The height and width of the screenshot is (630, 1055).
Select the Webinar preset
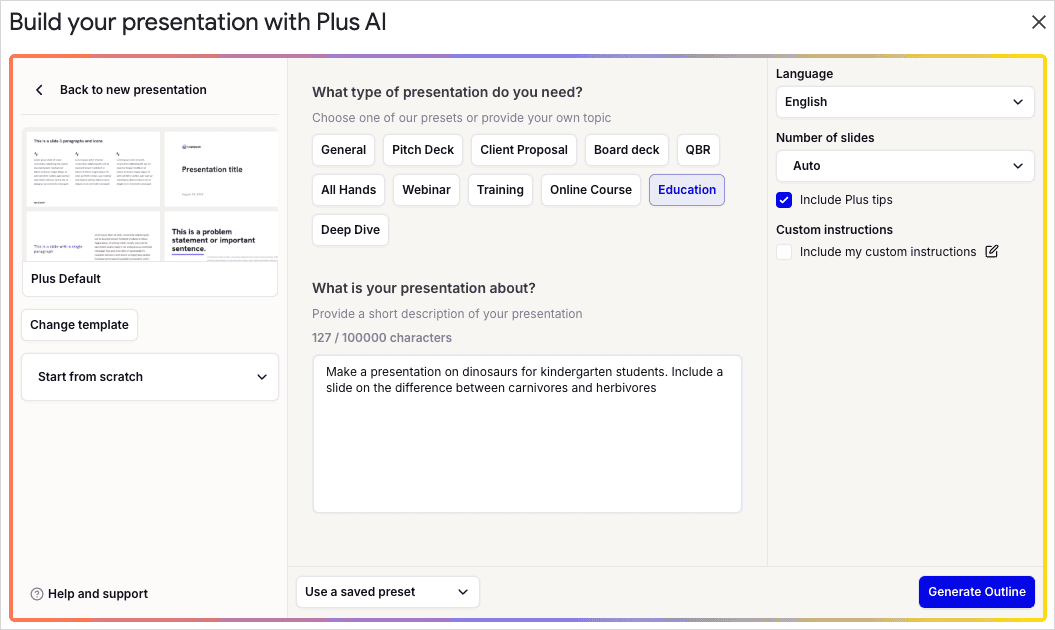pyautogui.click(x=426, y=190)
